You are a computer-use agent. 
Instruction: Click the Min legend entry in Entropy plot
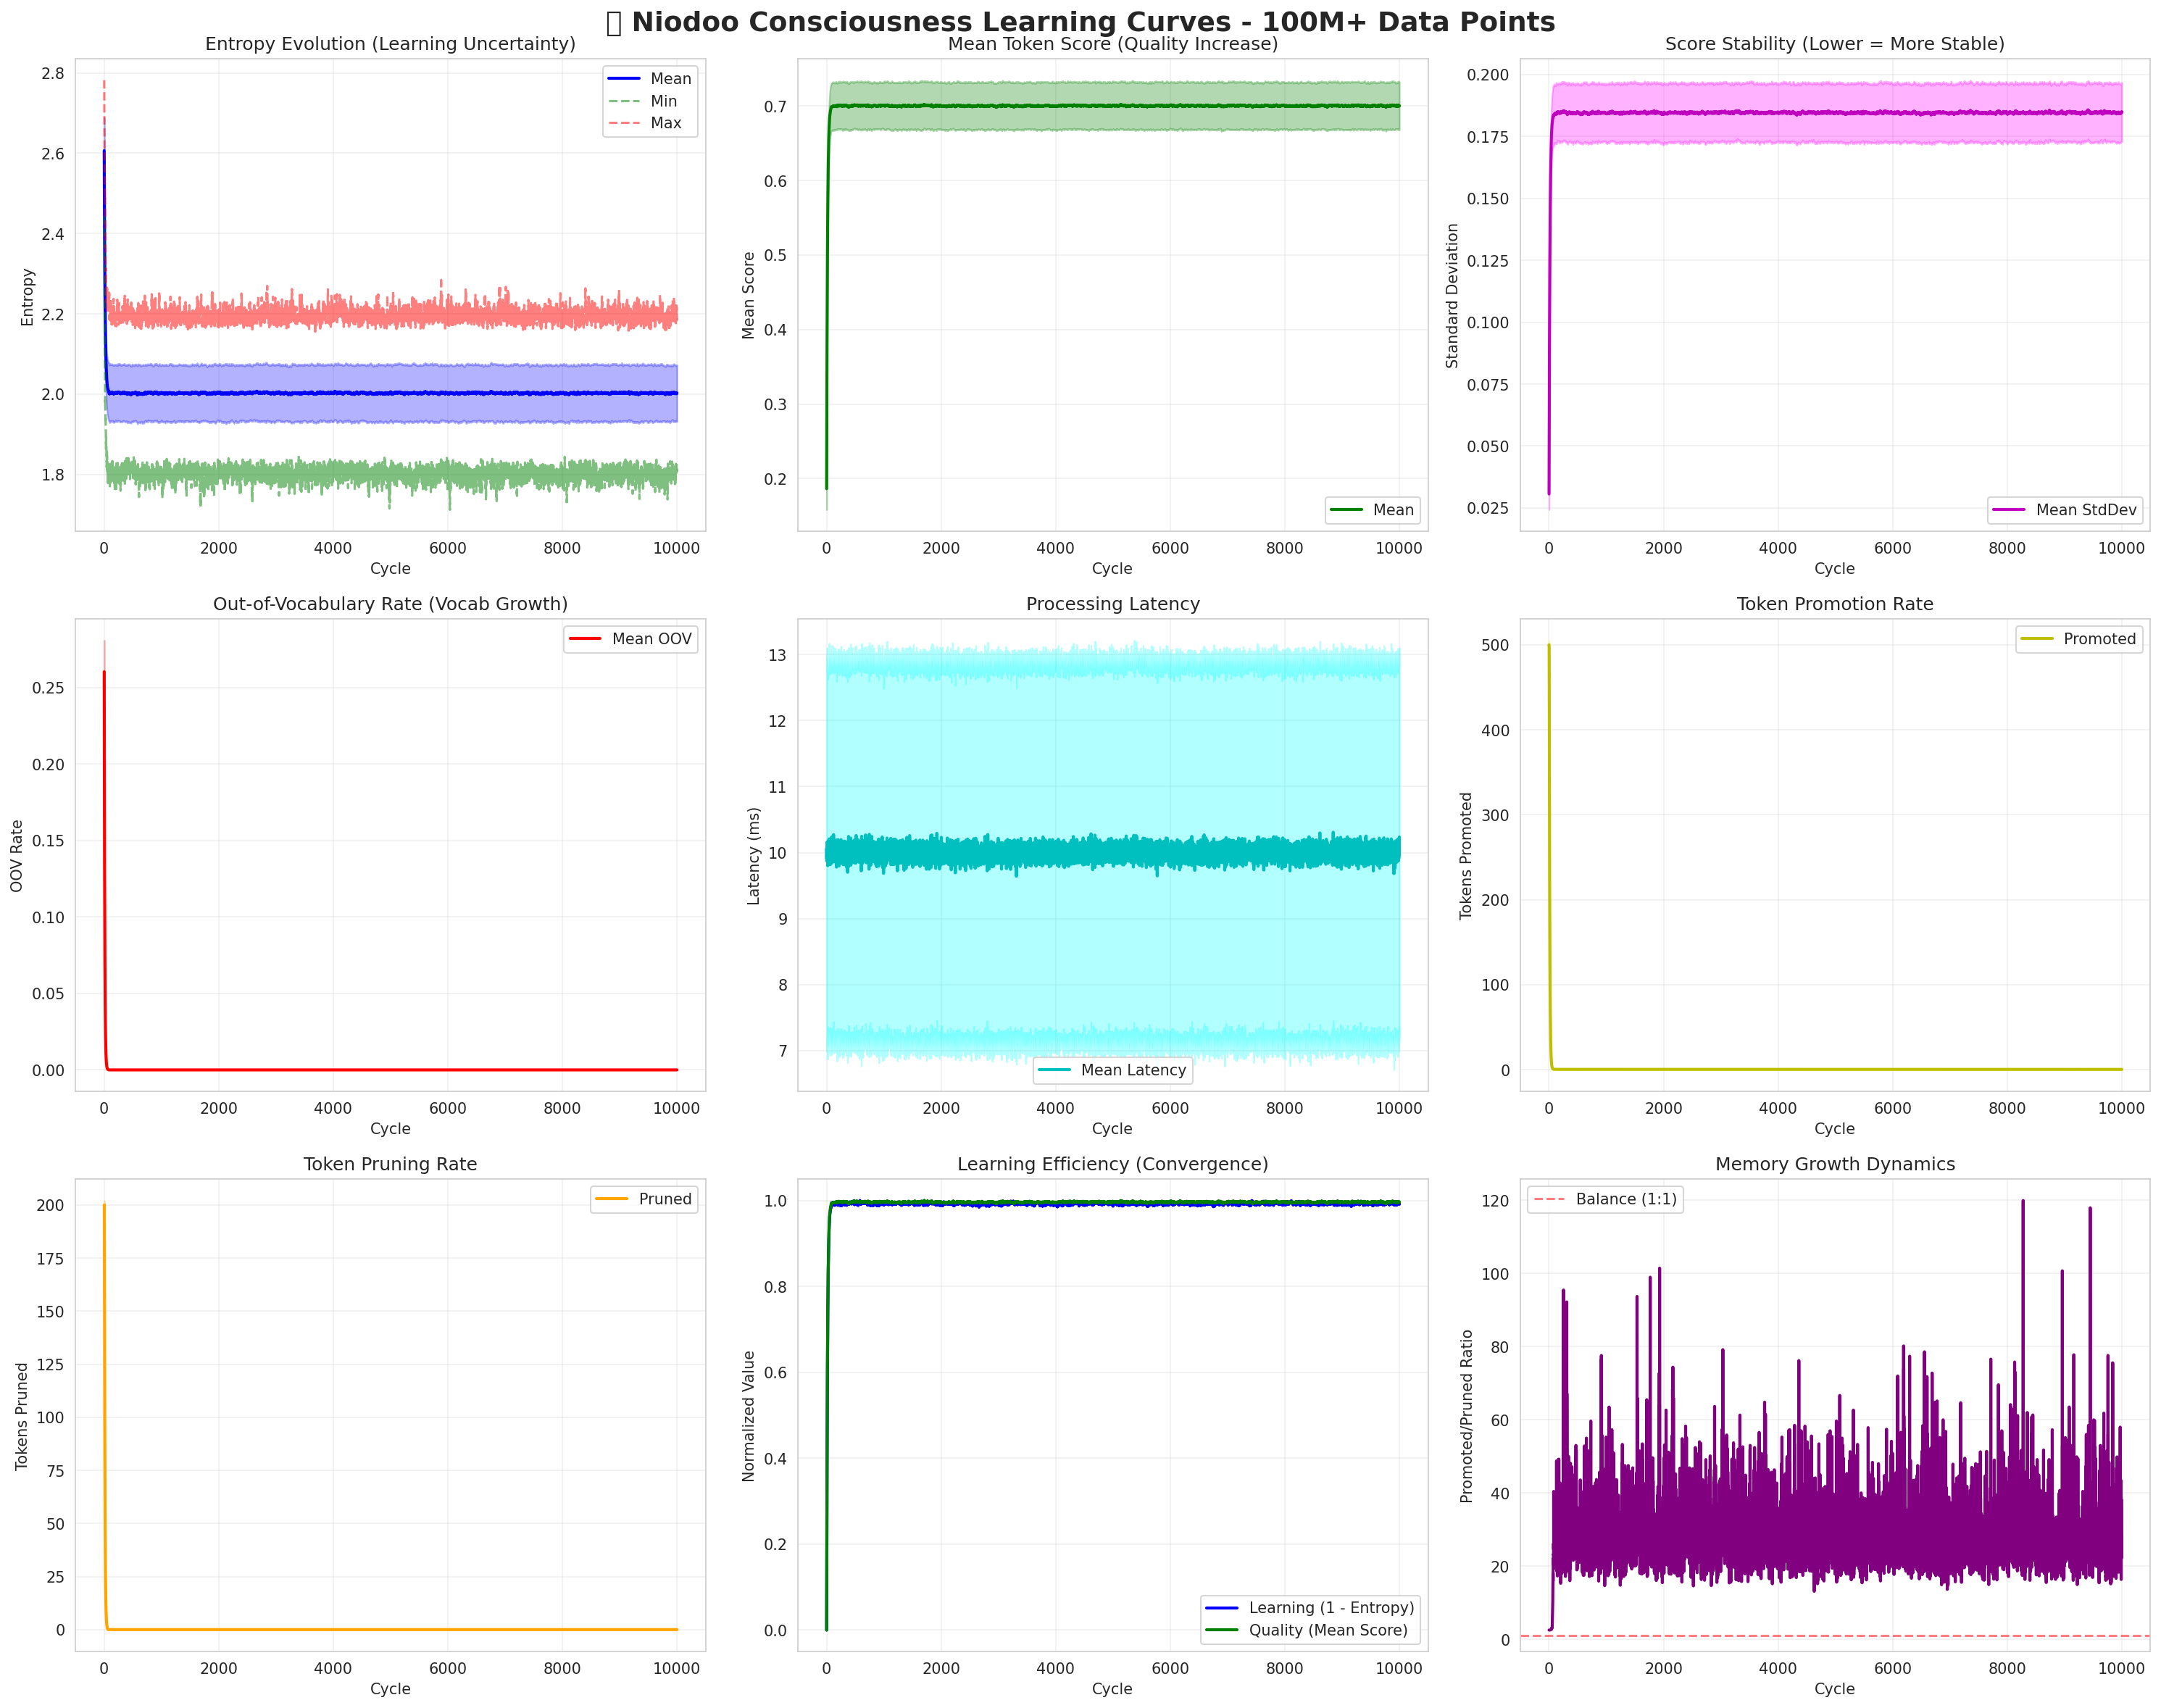point(663,101)
